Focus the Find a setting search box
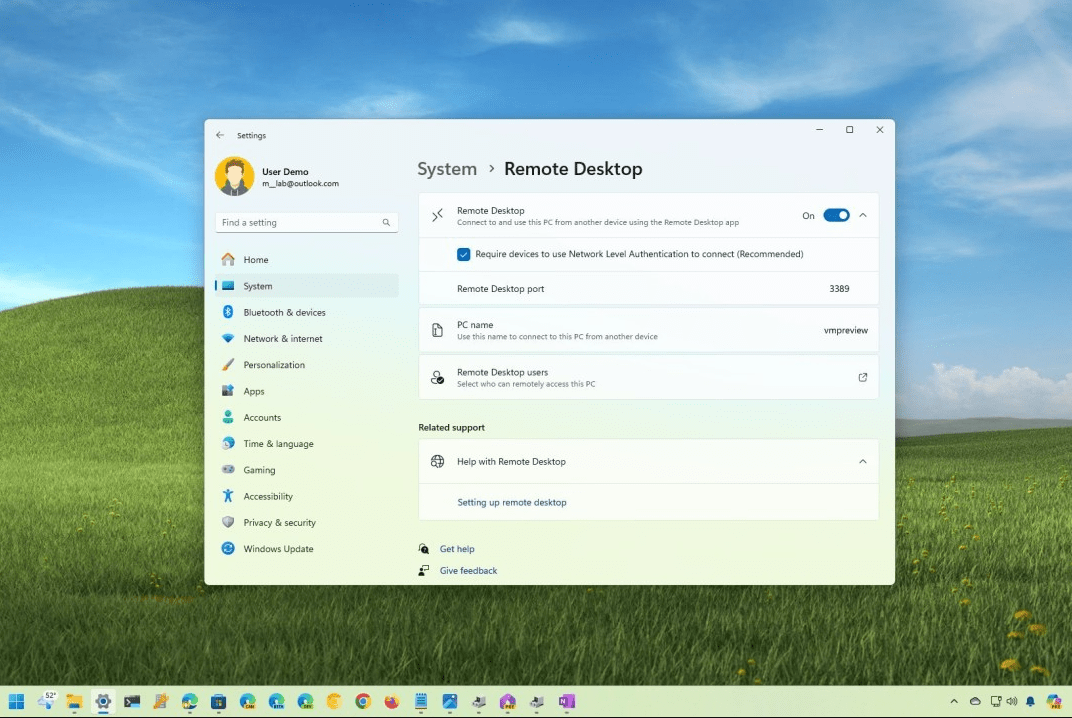Image resolution: width=1072 pixels, height=718 pixels. tap(306, 223)
